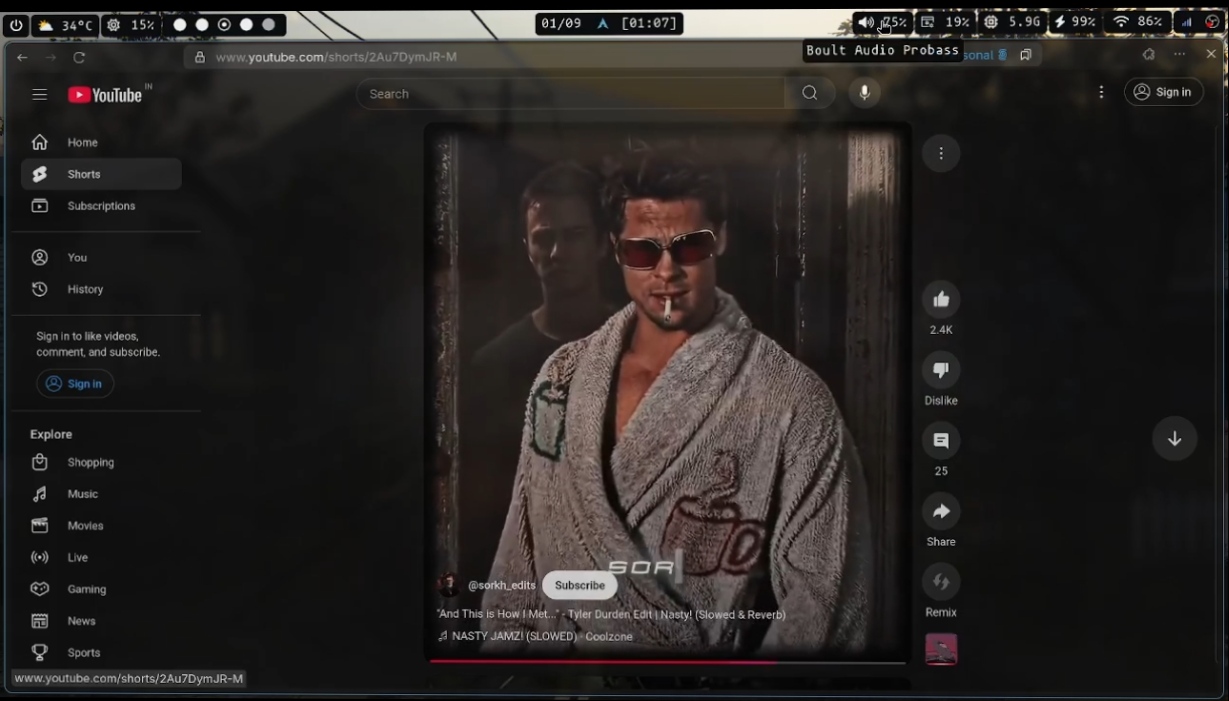Open browser three-dot menu at top right
Viewport: 1229px width, 701px height.
[x=1180, y=54]
